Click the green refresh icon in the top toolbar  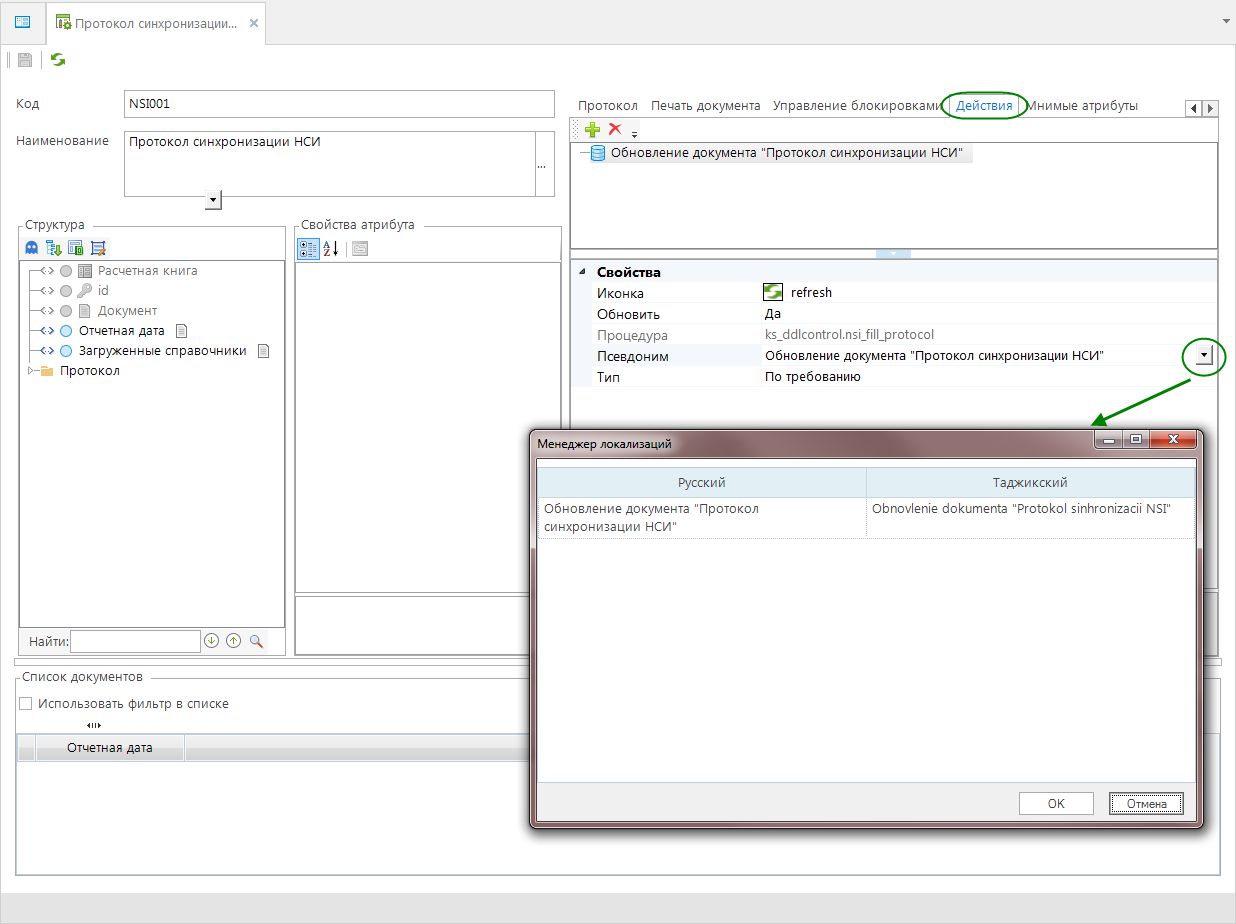tap(58, 60)
